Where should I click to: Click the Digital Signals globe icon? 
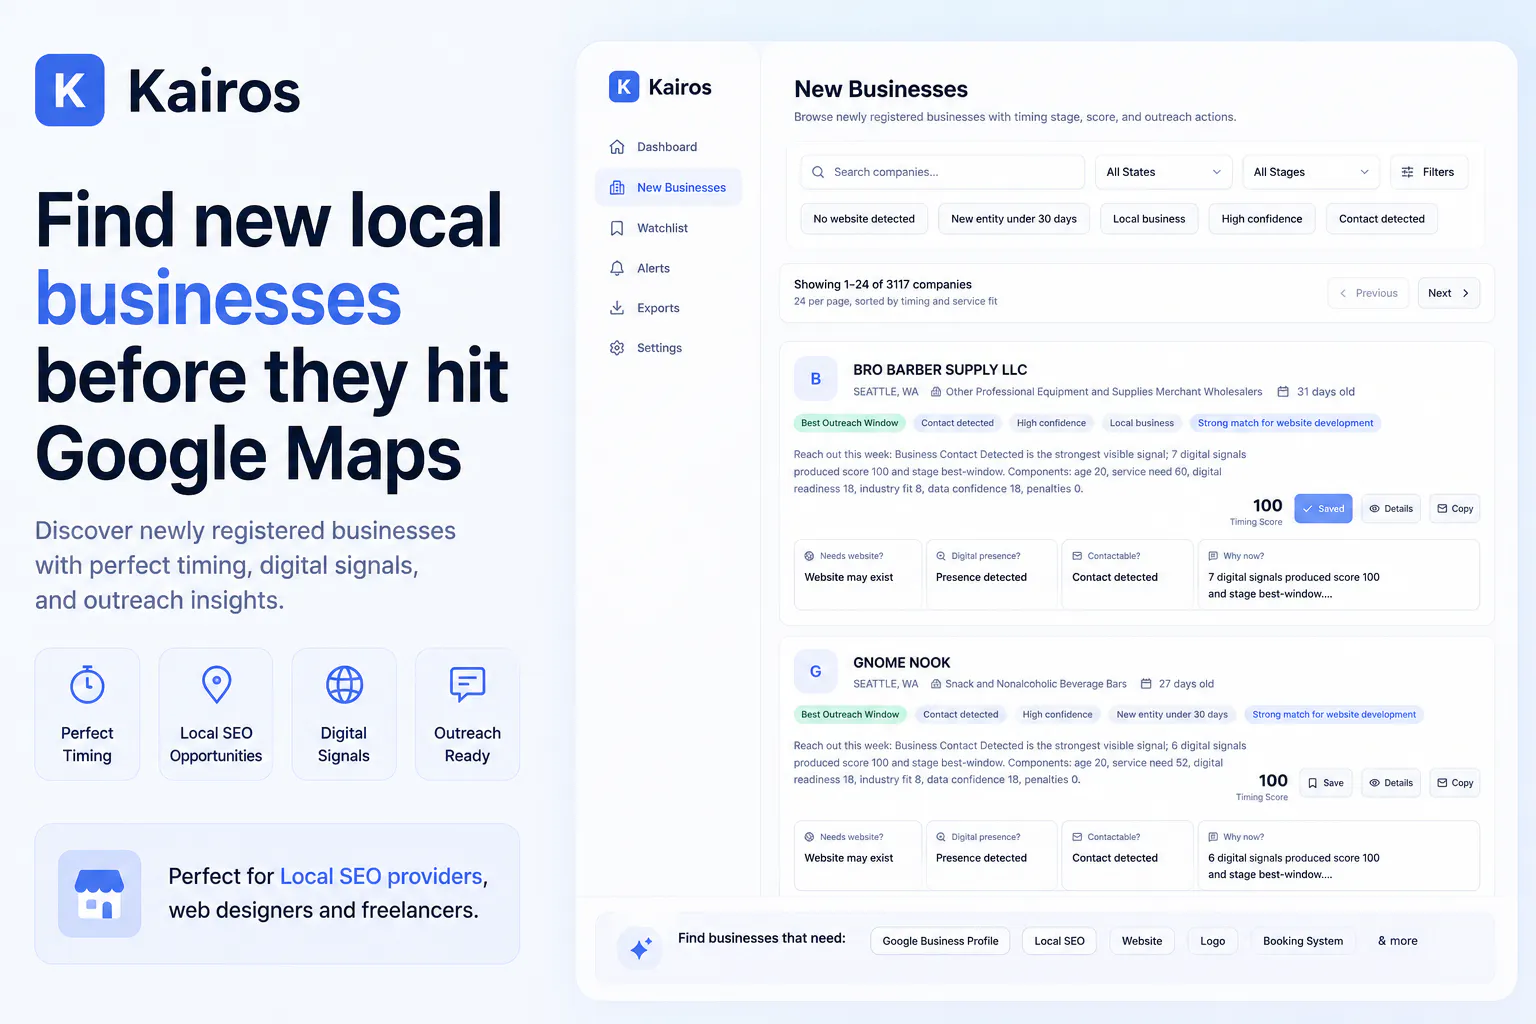[x=344, y=685]
